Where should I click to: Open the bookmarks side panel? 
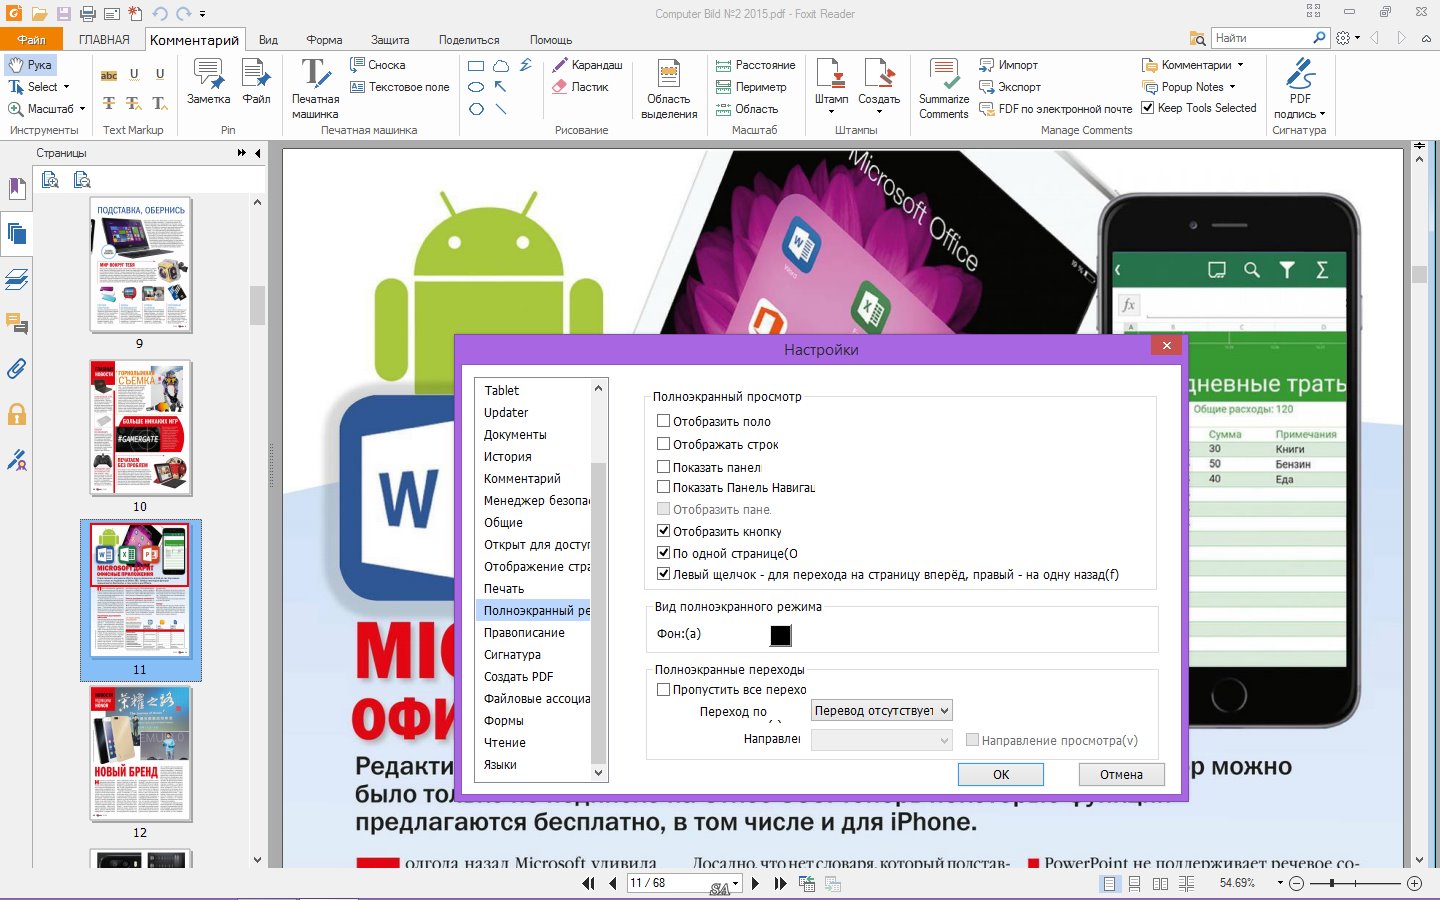click(x=16, y=188)
